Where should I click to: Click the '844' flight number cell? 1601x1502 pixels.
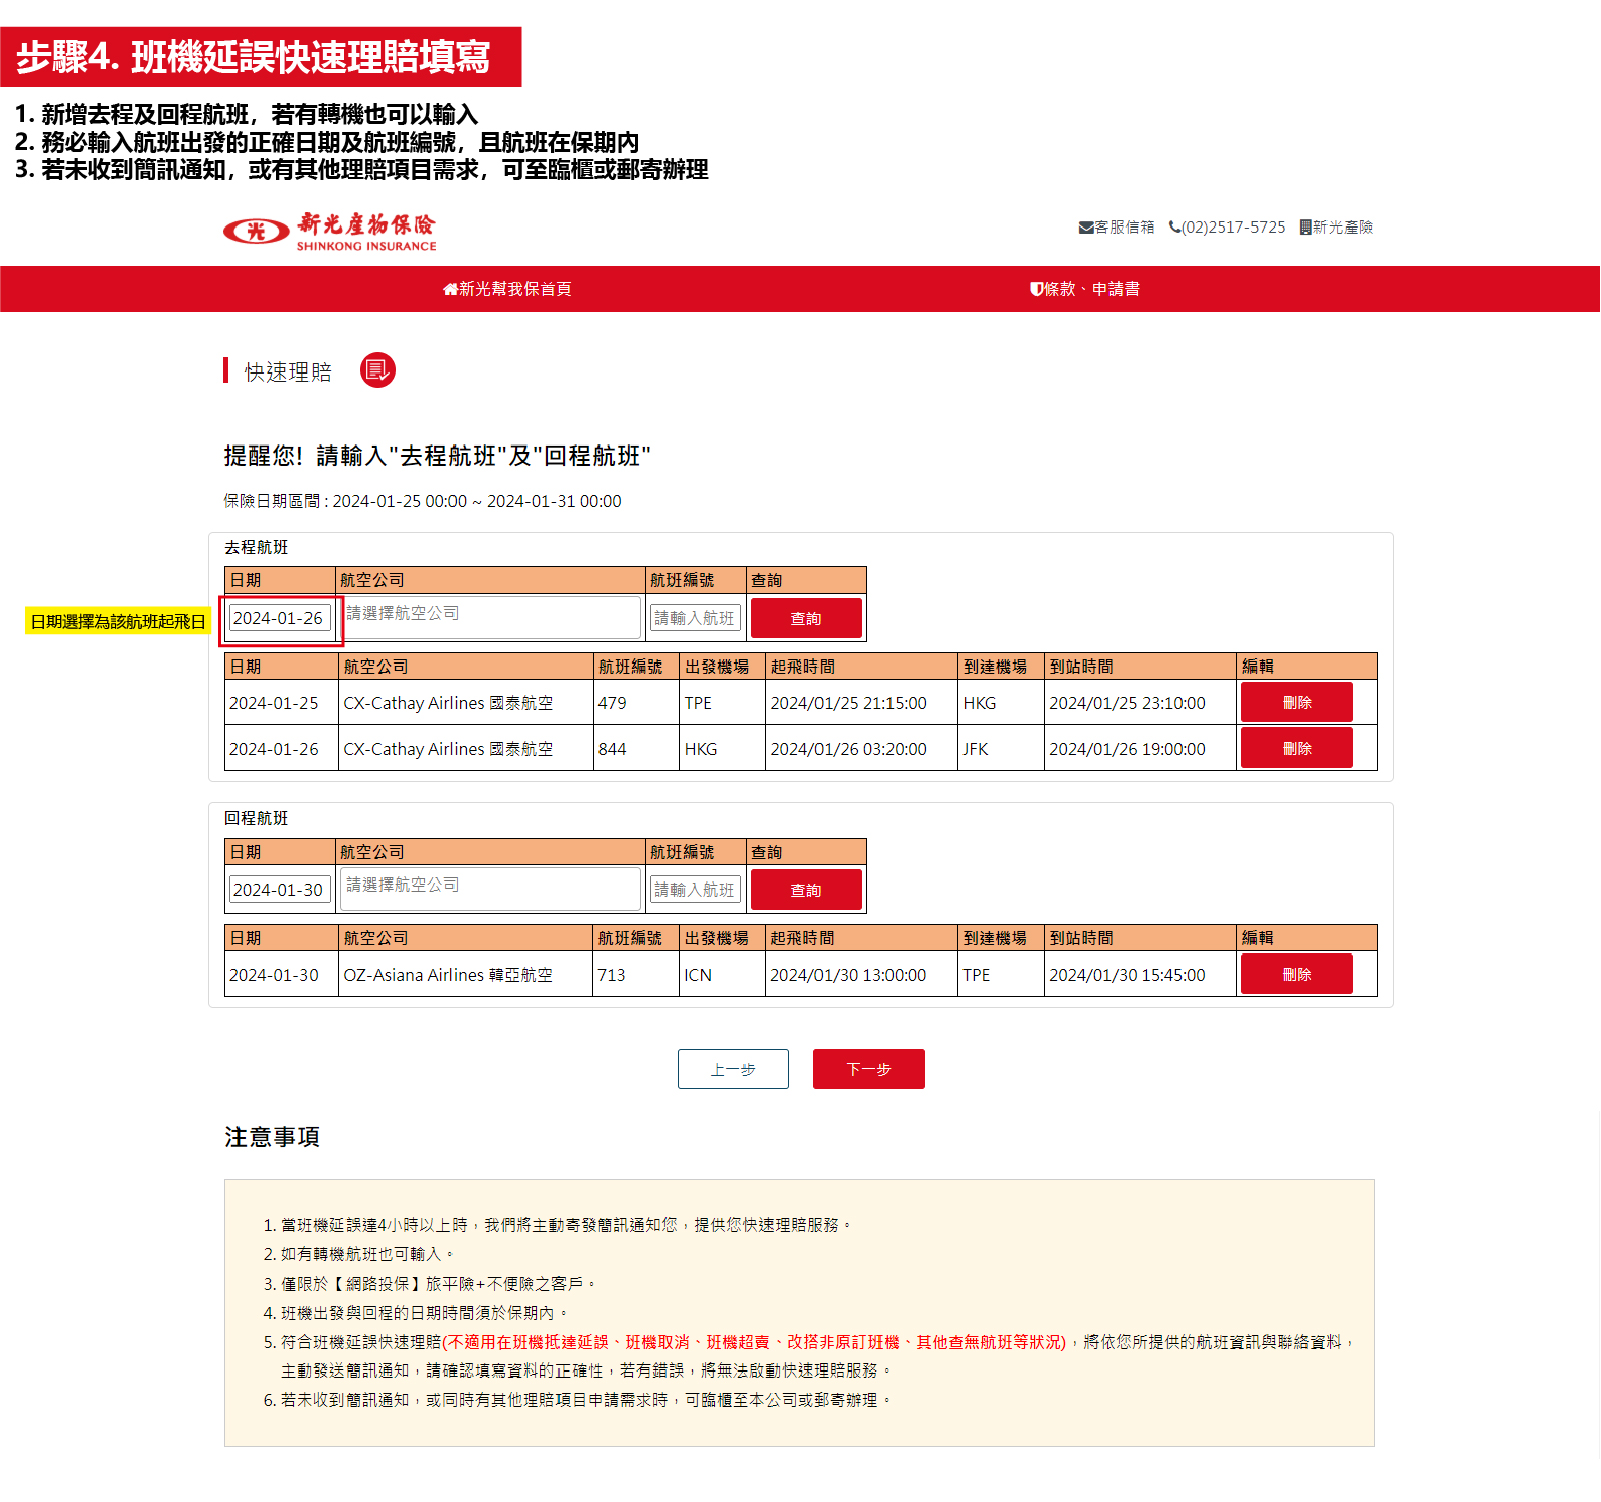pos(636,749)
